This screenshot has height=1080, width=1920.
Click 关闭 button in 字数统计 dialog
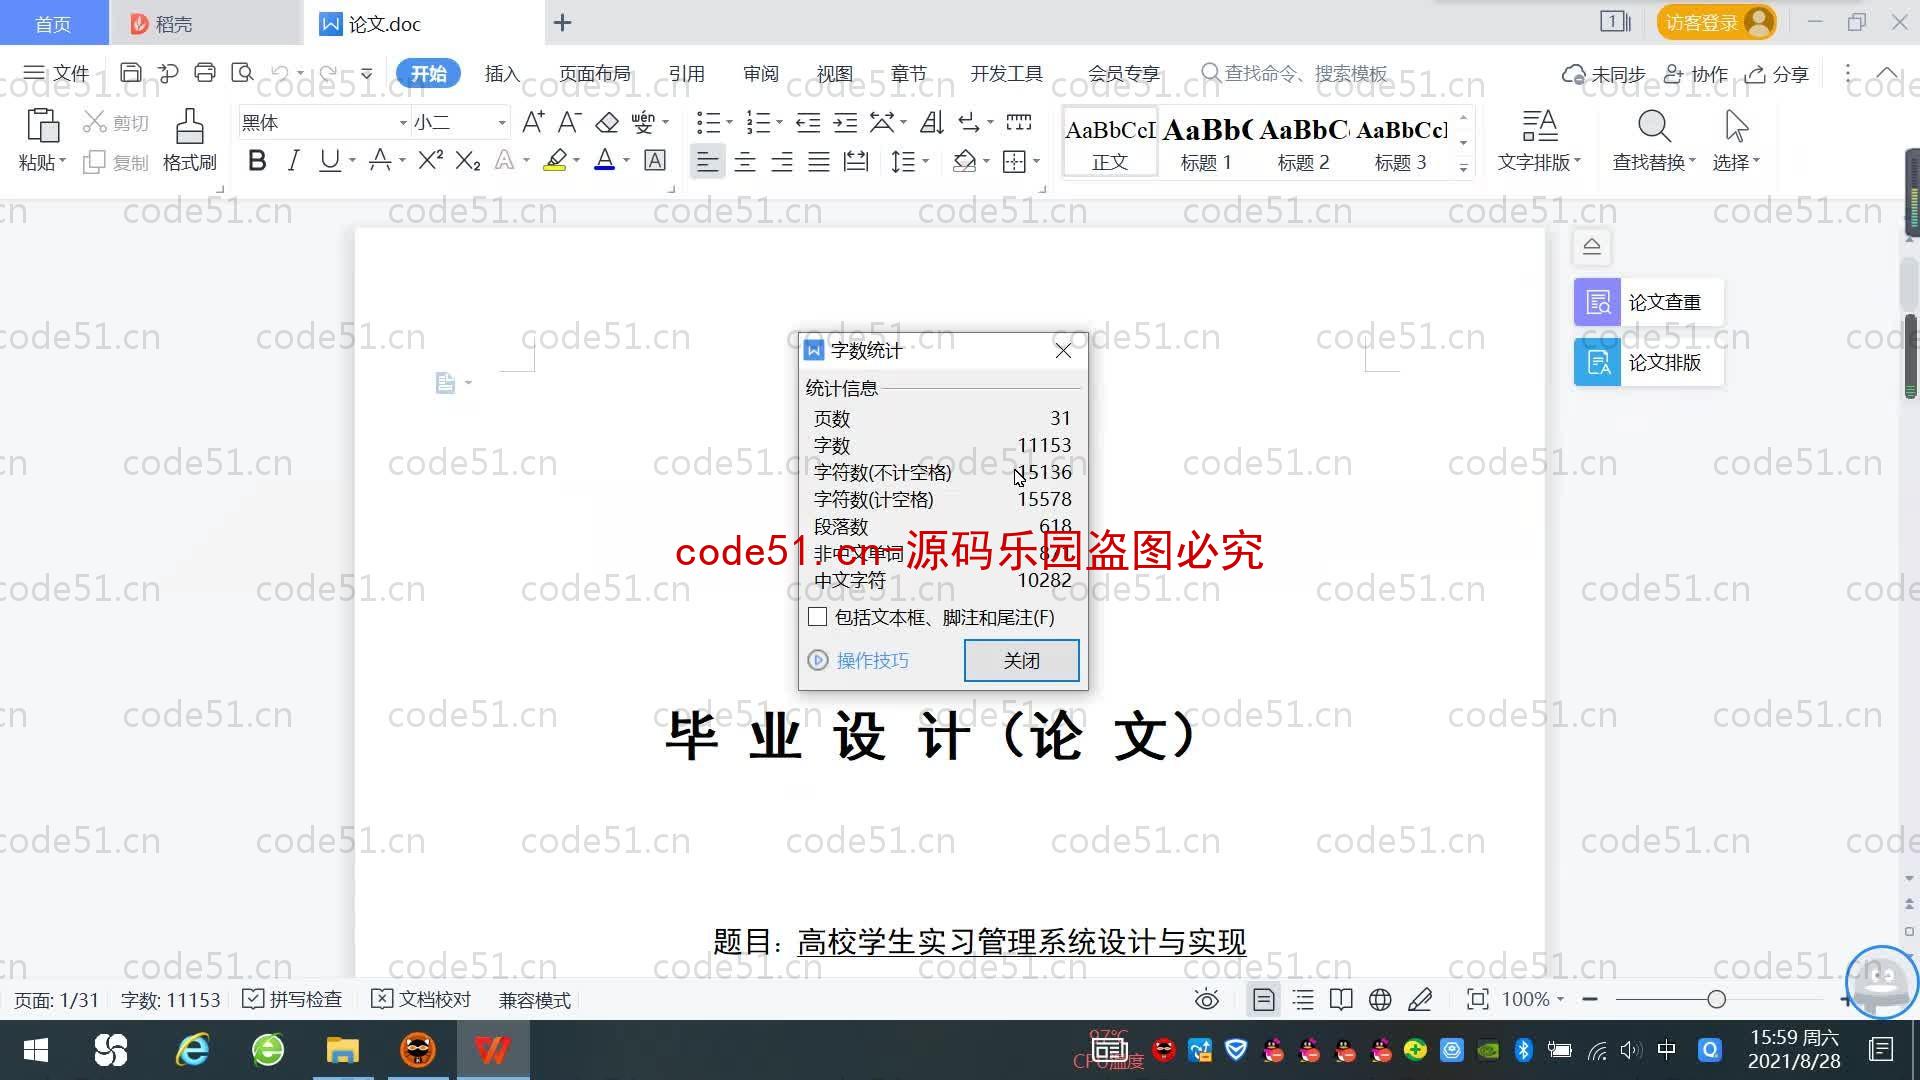pyautogui.click(x=1022, y=659)
